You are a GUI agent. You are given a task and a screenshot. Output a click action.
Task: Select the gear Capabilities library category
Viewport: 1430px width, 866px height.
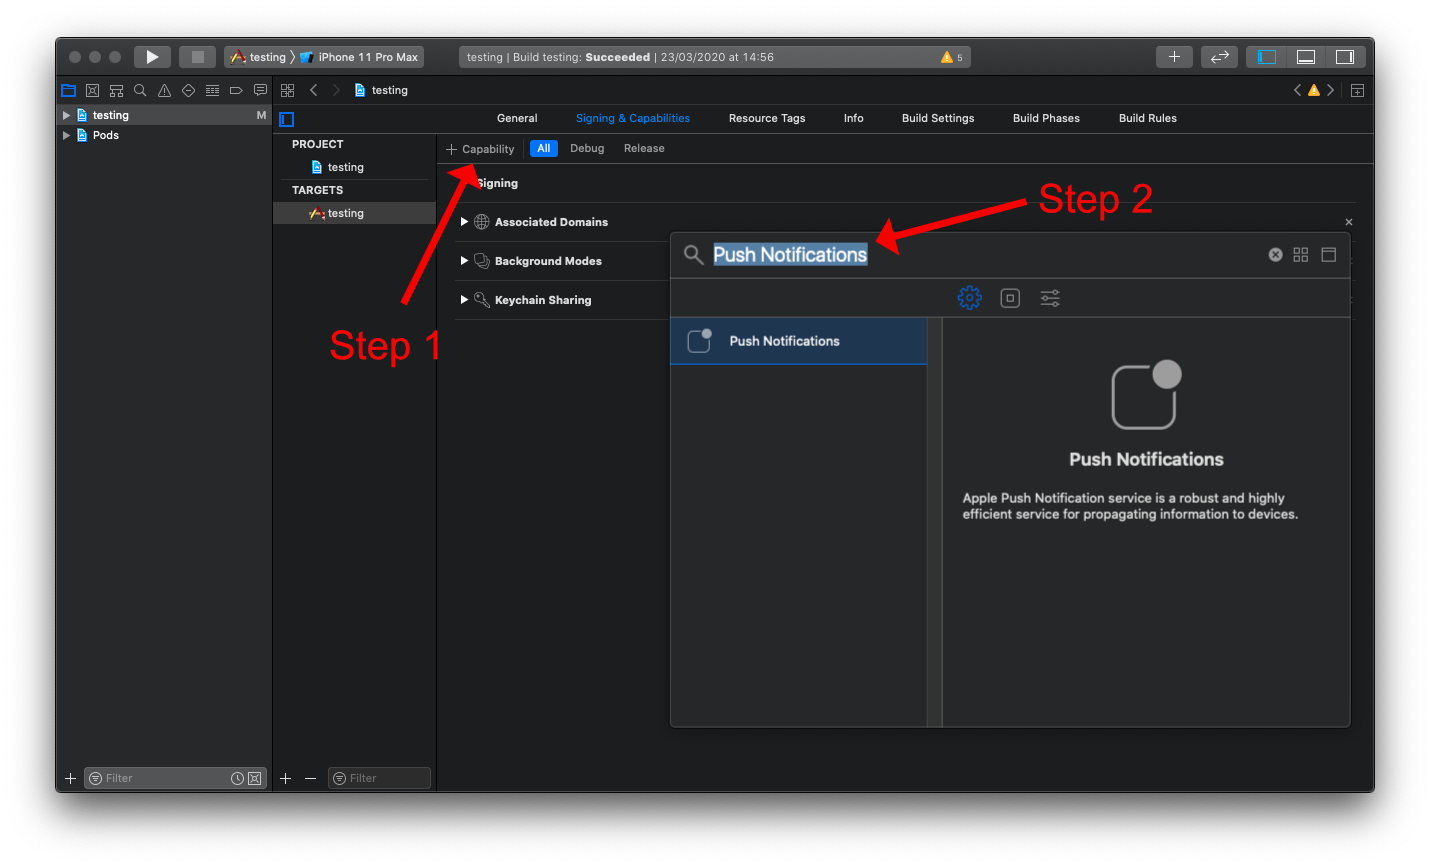[969, 298]
